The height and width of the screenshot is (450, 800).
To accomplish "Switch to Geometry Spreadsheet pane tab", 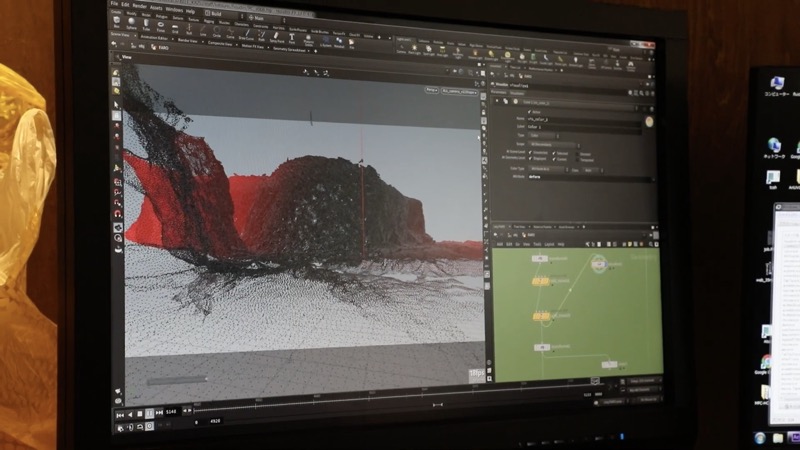I will [289, 49].
